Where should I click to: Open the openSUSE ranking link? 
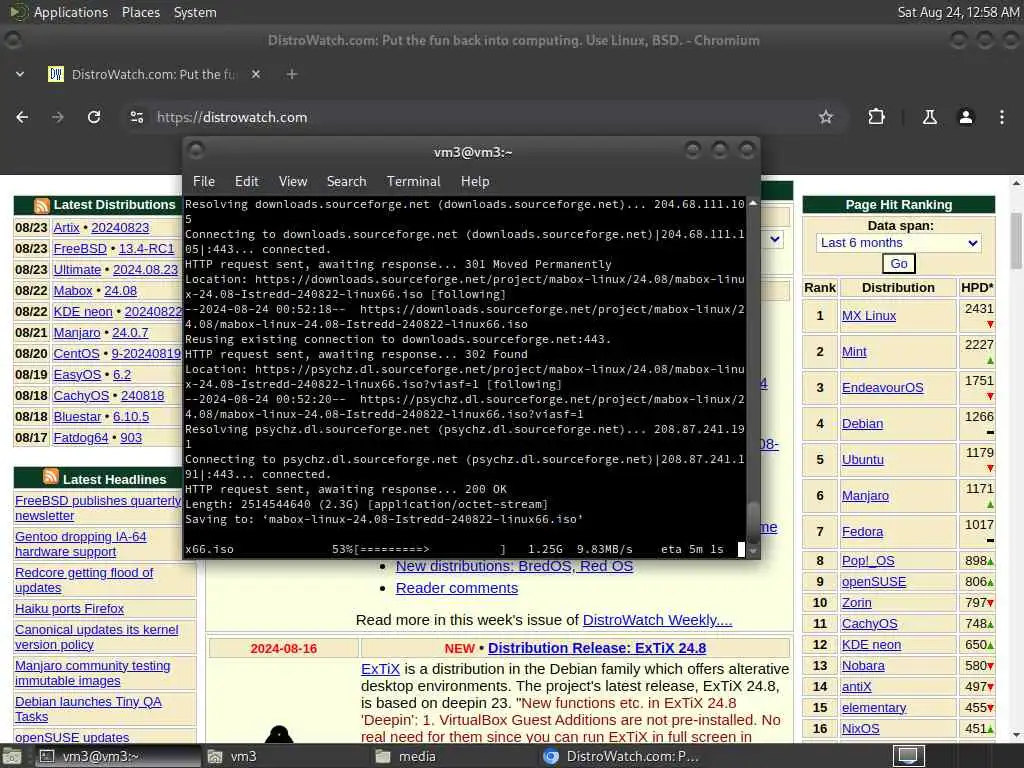(x=874, y=581)
